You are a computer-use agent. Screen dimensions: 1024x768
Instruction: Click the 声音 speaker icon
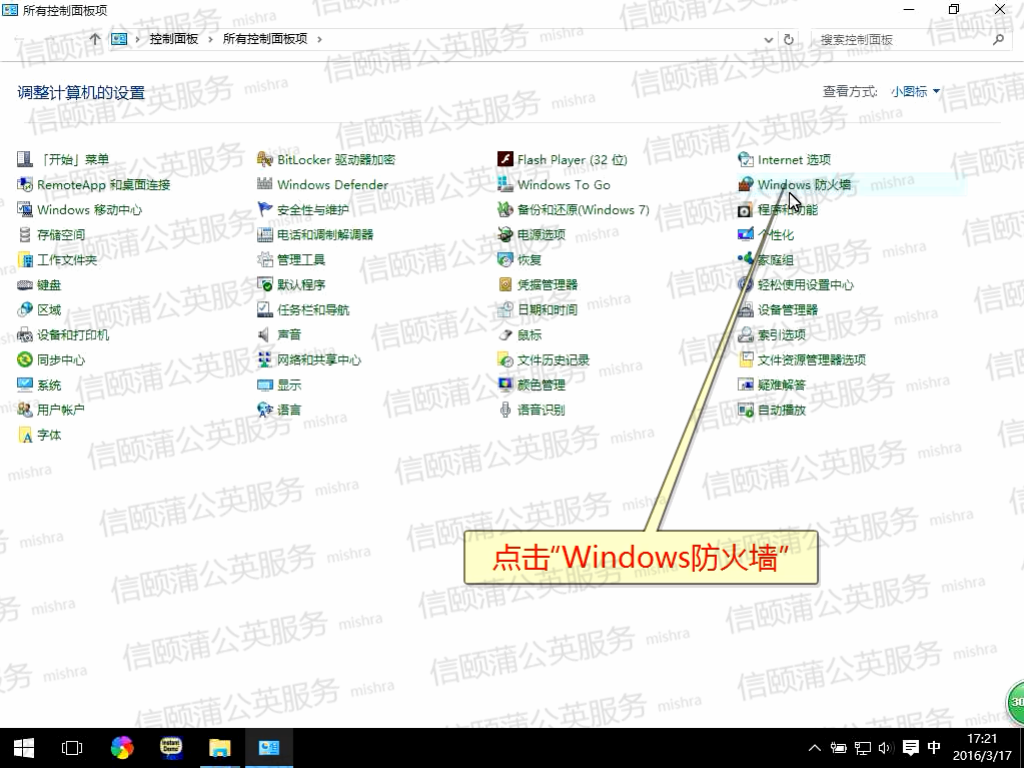pos(265,335)
